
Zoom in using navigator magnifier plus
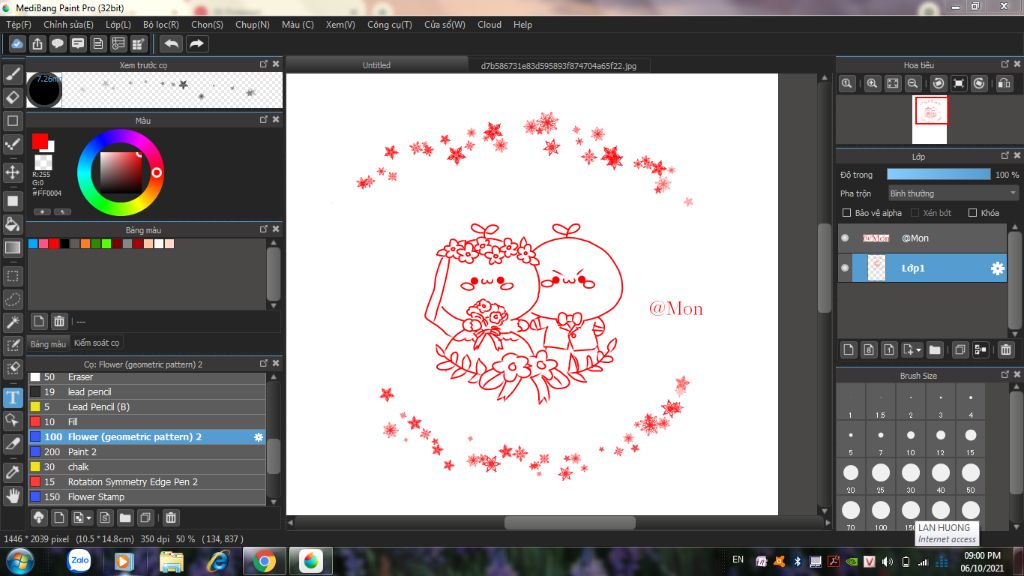pos(872,84)
